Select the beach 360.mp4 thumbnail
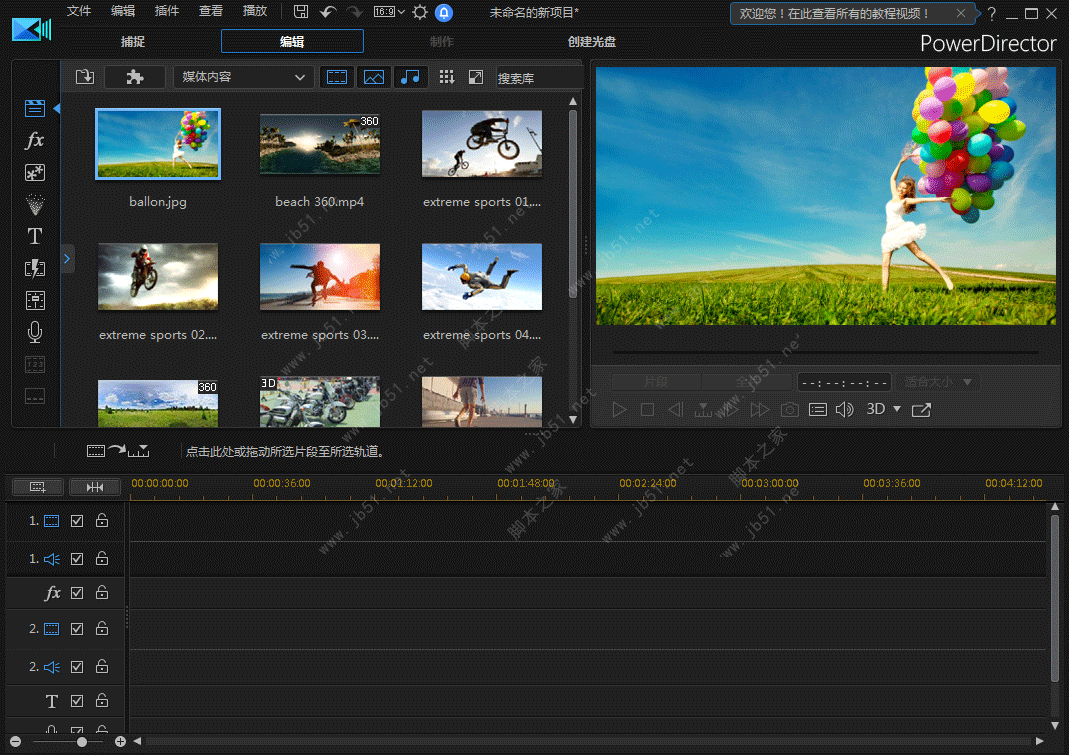This screenshot has width=1069, height=755. (320, 144)
